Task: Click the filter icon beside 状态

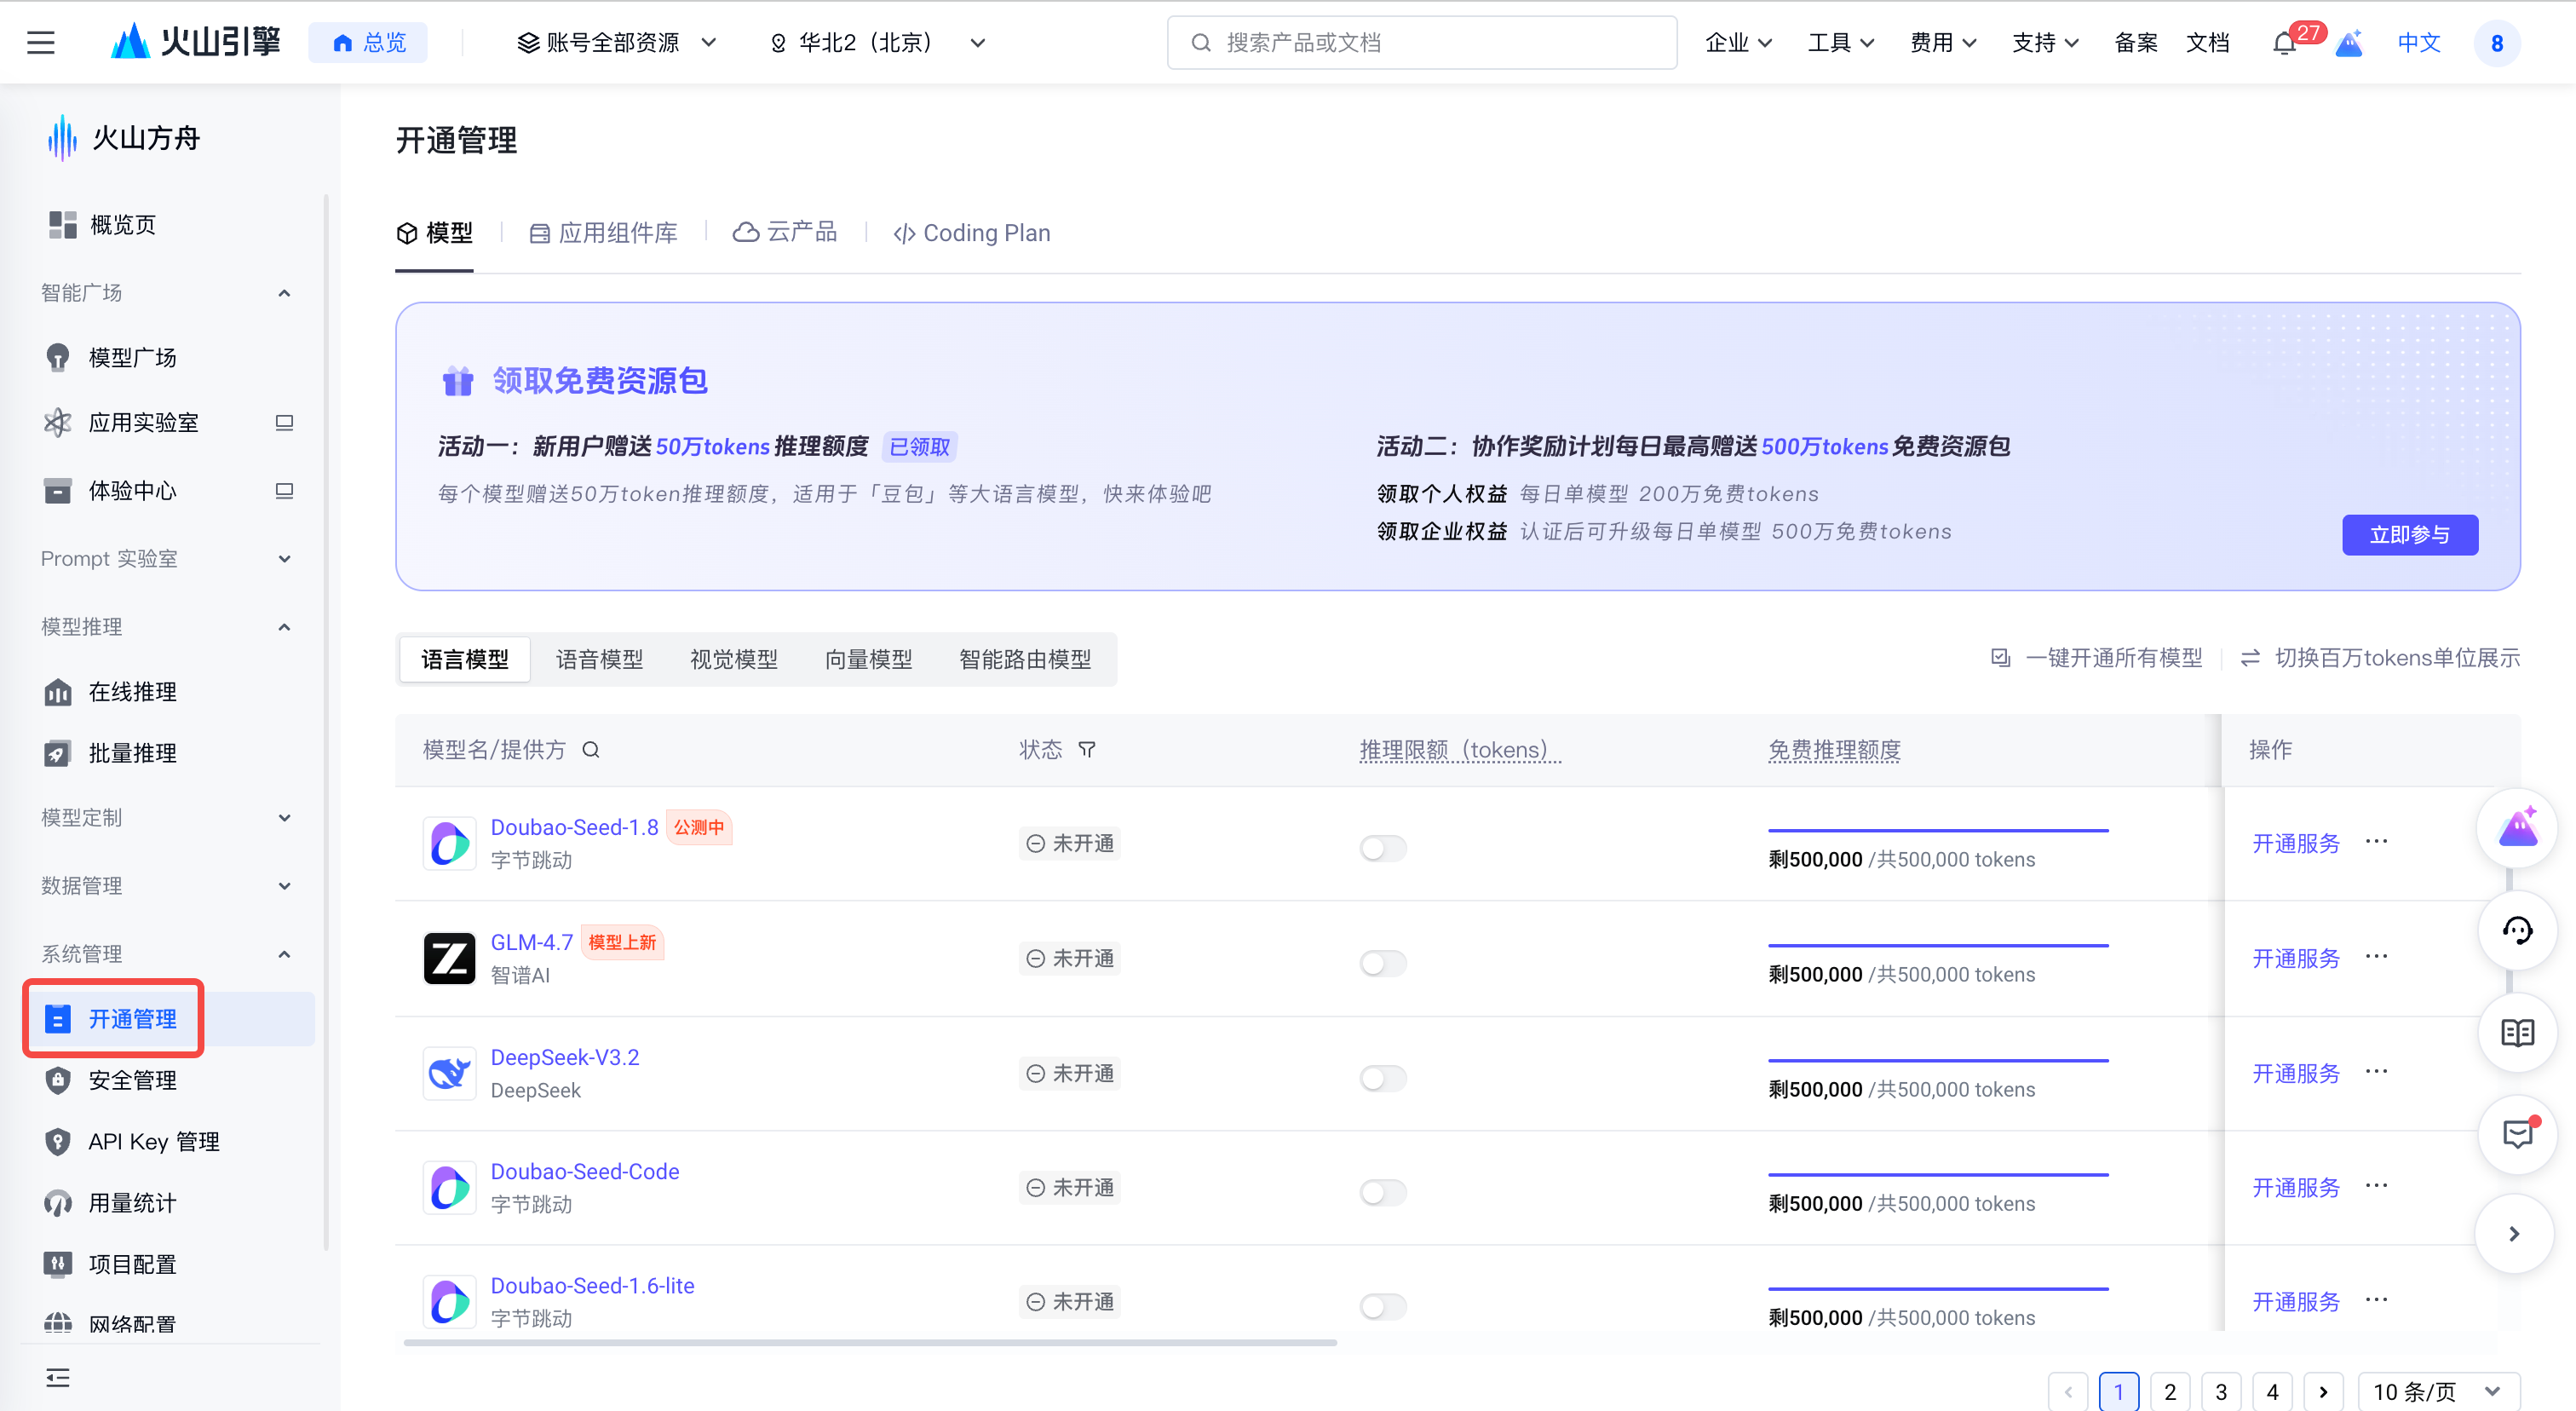Action: tap(1087, 750)
